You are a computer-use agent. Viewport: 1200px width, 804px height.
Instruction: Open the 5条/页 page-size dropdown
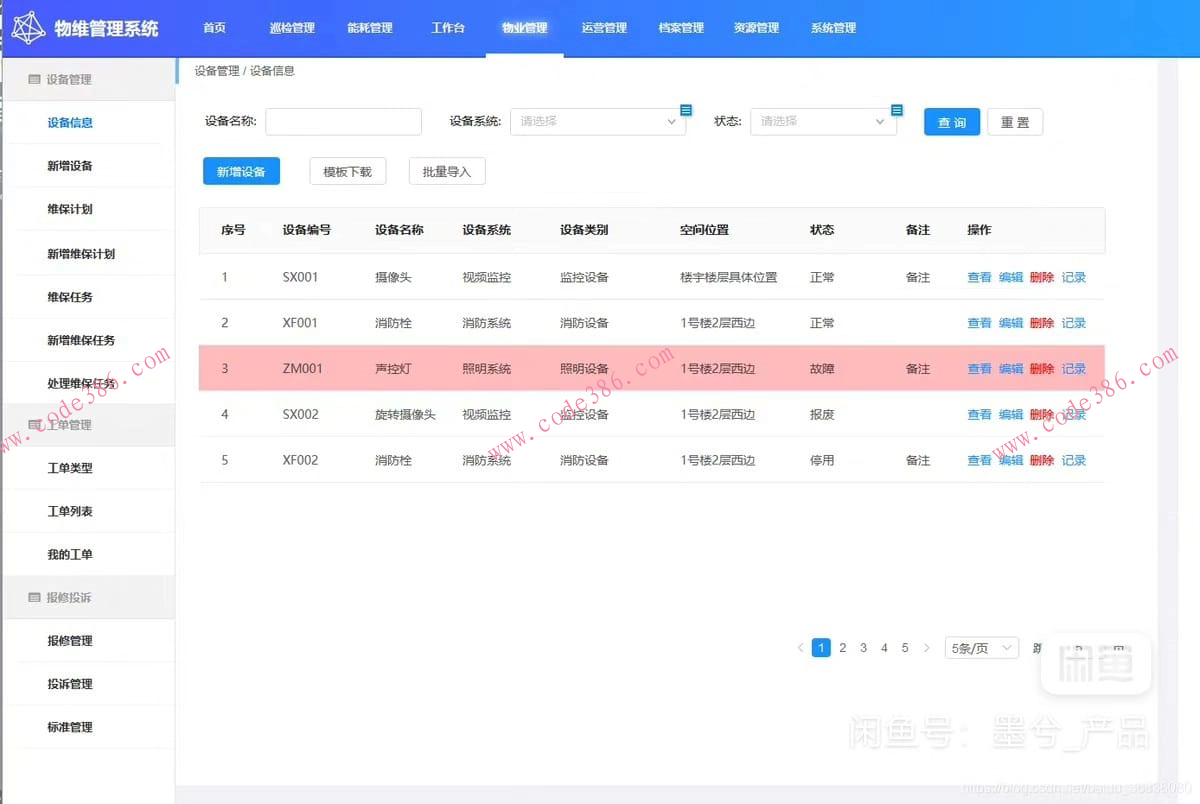980,647
